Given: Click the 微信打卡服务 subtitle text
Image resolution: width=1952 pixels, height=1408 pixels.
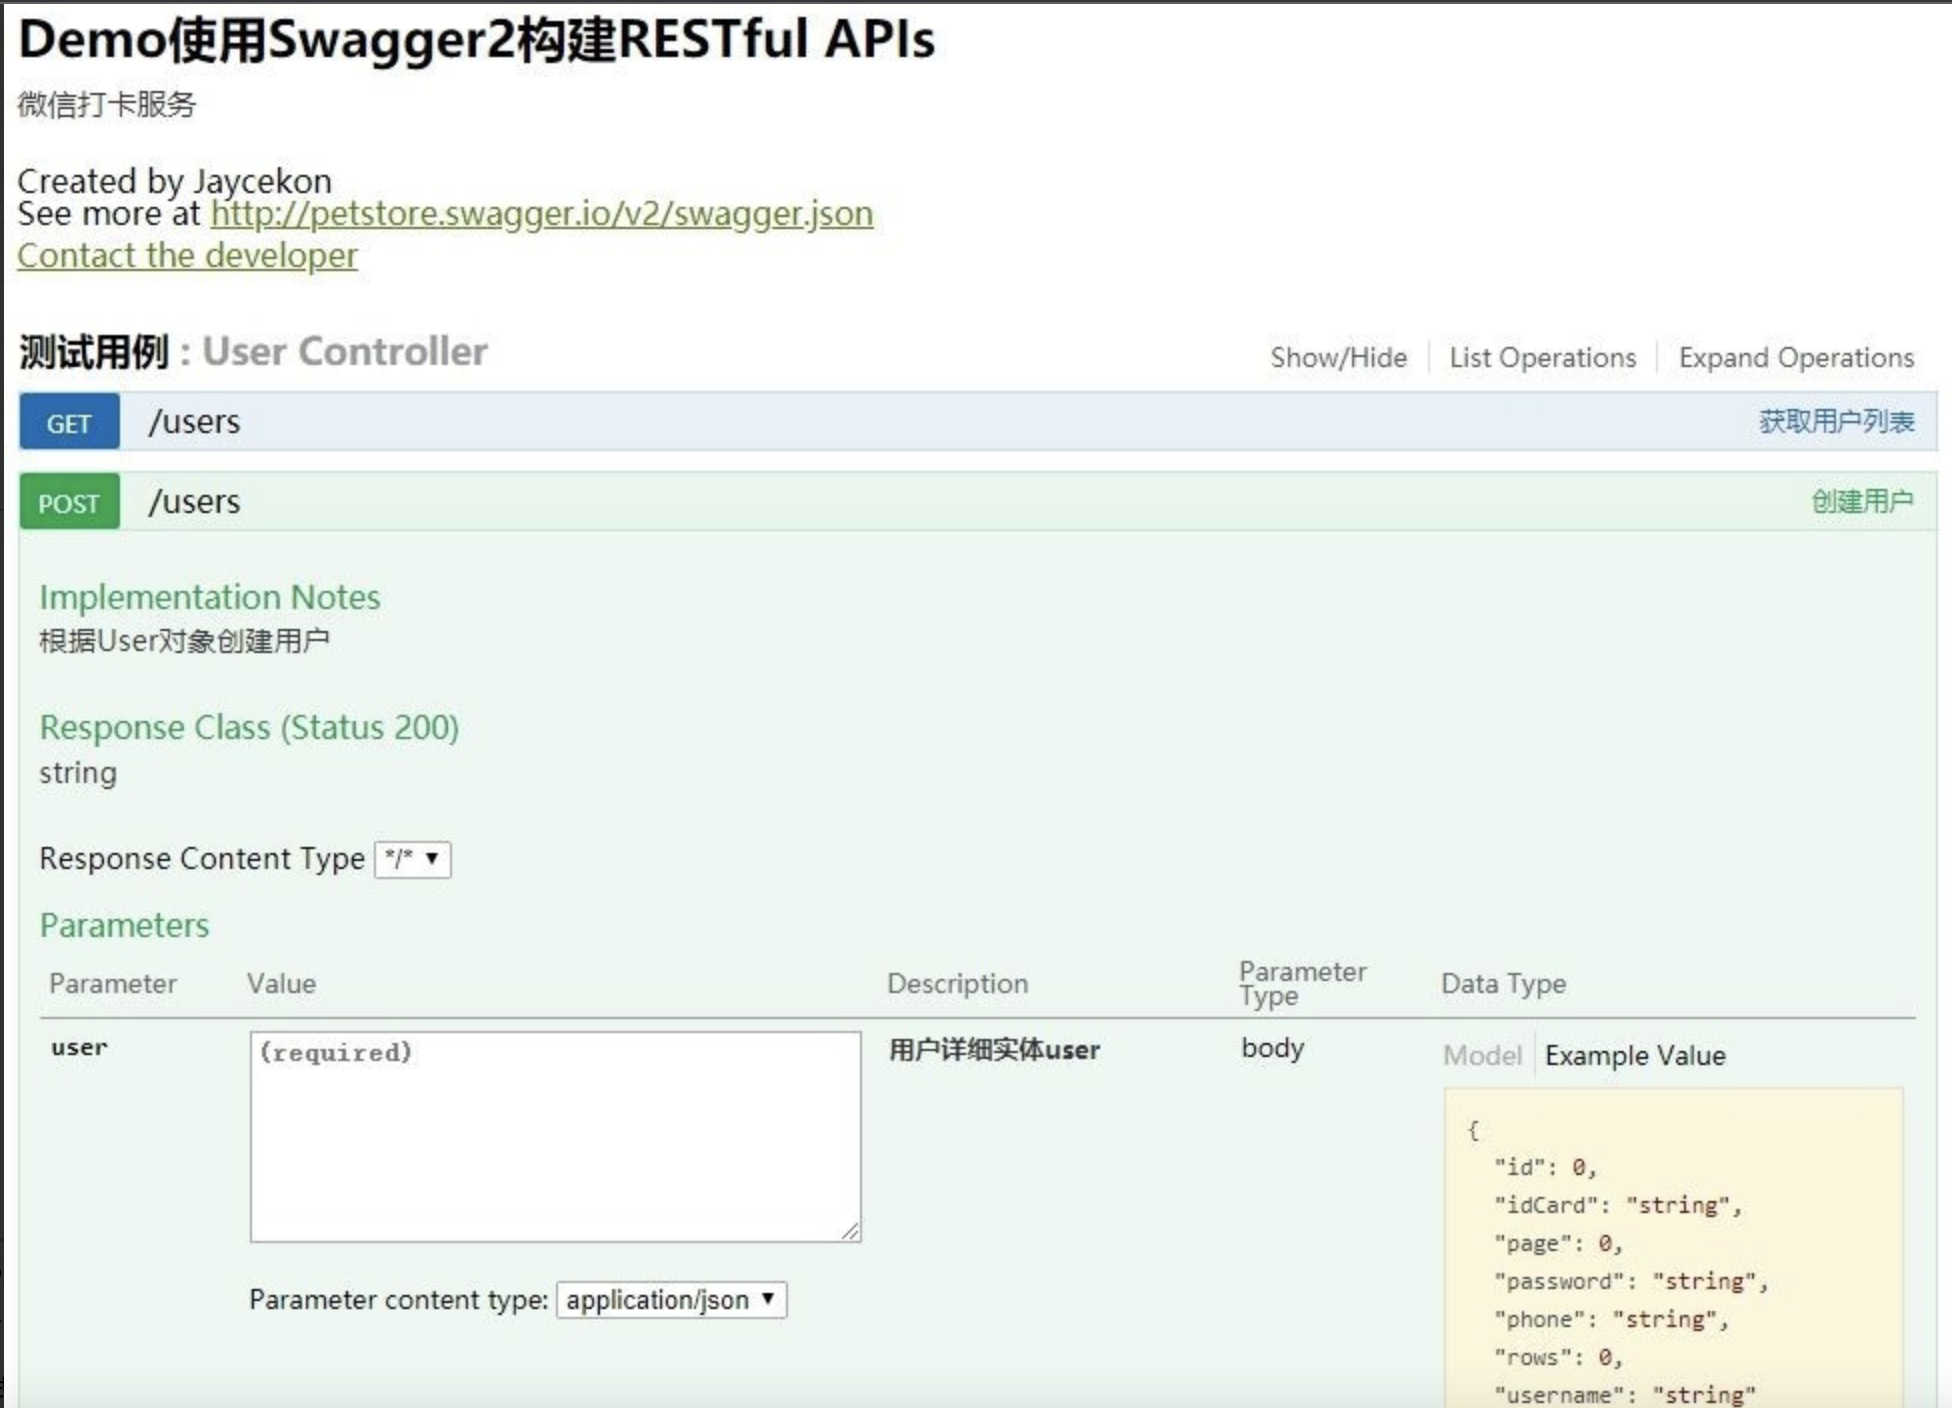Looking at the screenshot, I should 106,104.
